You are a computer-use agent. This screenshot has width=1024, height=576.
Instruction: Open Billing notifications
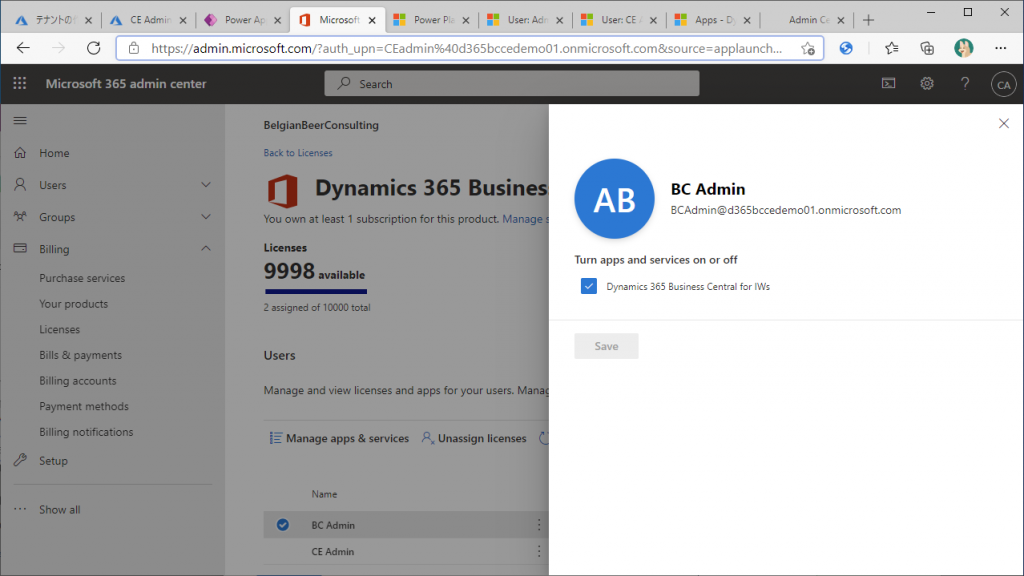pos(86,432)
